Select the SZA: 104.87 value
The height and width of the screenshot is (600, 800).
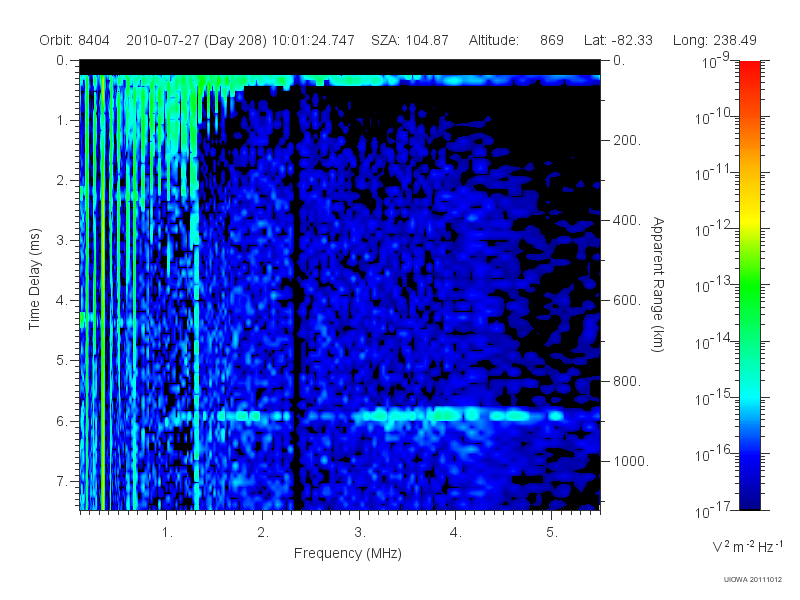point(410,40)
